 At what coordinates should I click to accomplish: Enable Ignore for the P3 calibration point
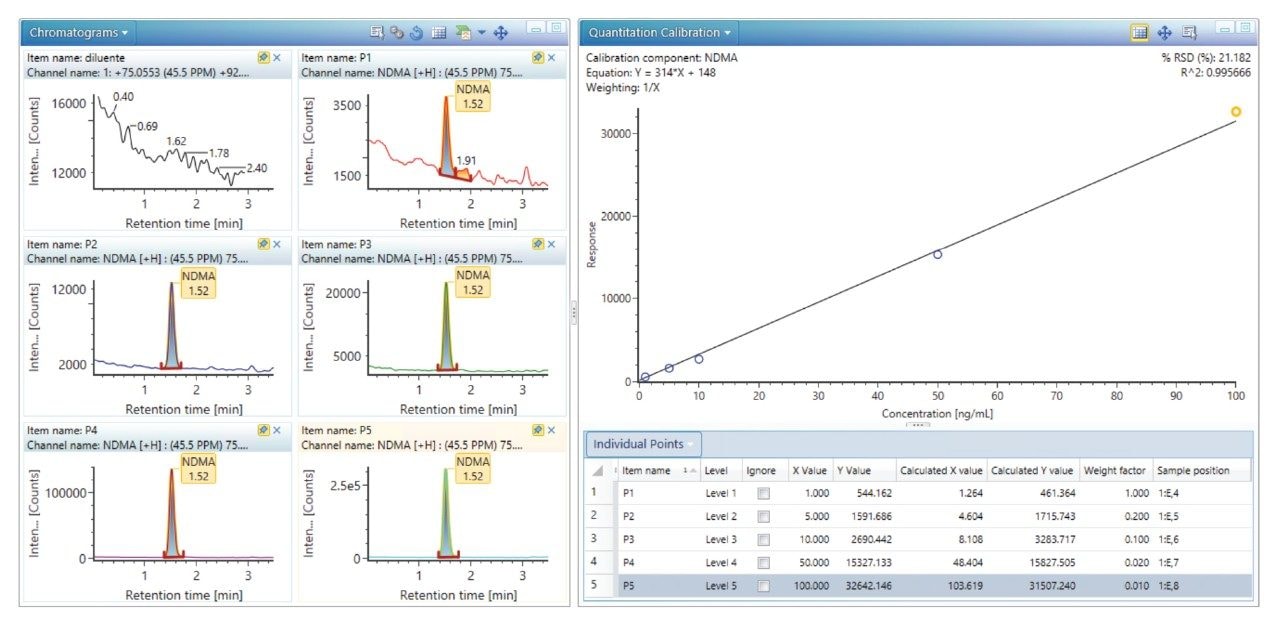click(763, 540)
